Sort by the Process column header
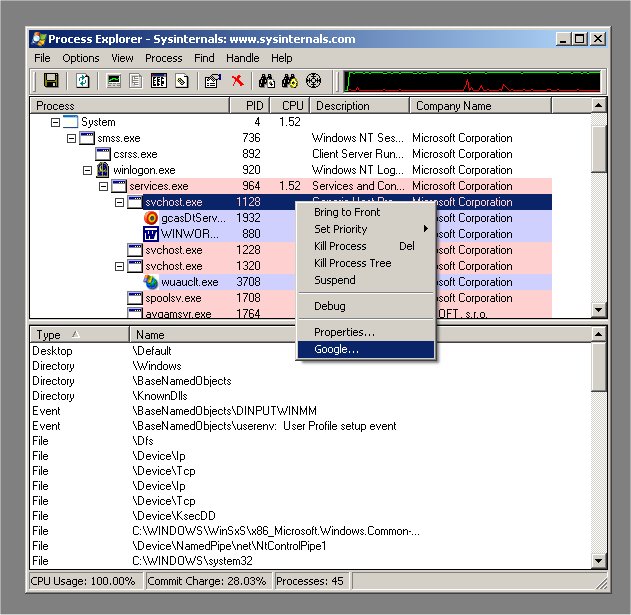 coord(130,105)
